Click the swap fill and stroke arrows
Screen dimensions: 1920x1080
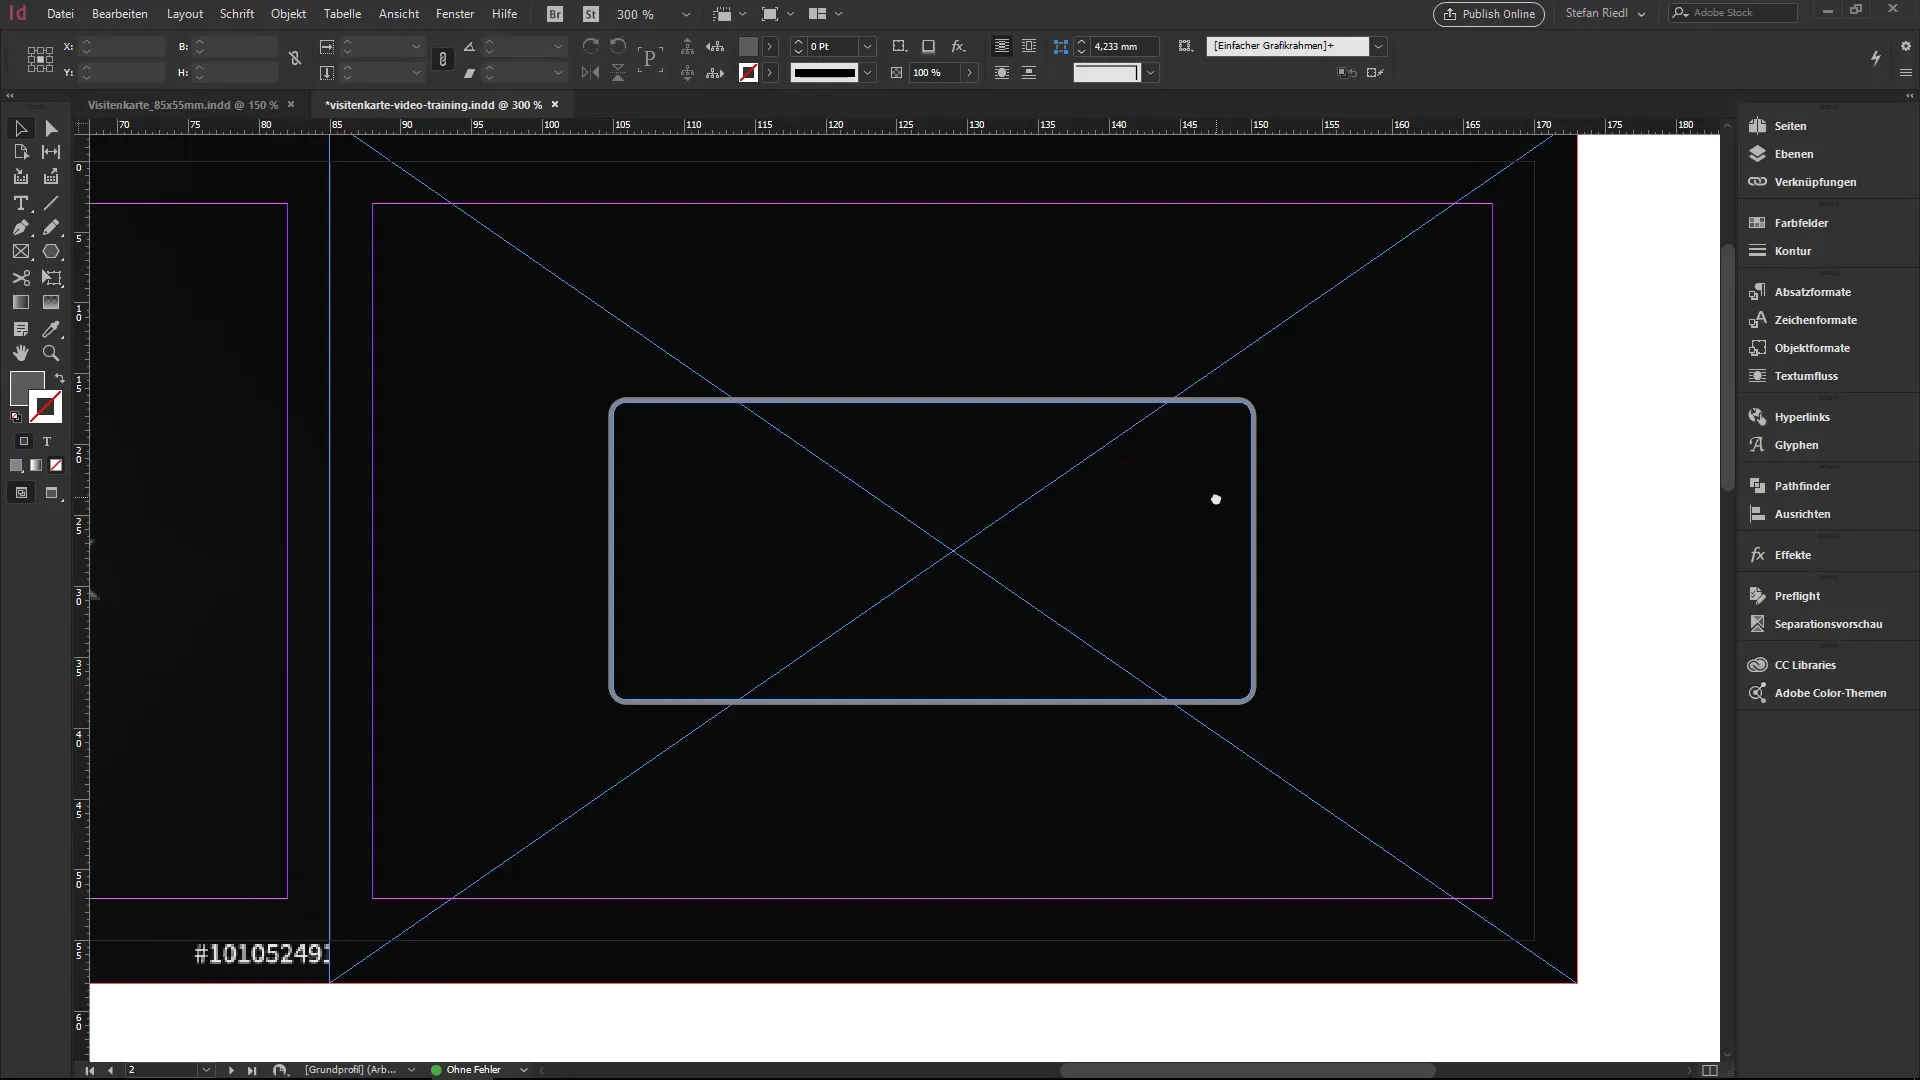[59, 378]
